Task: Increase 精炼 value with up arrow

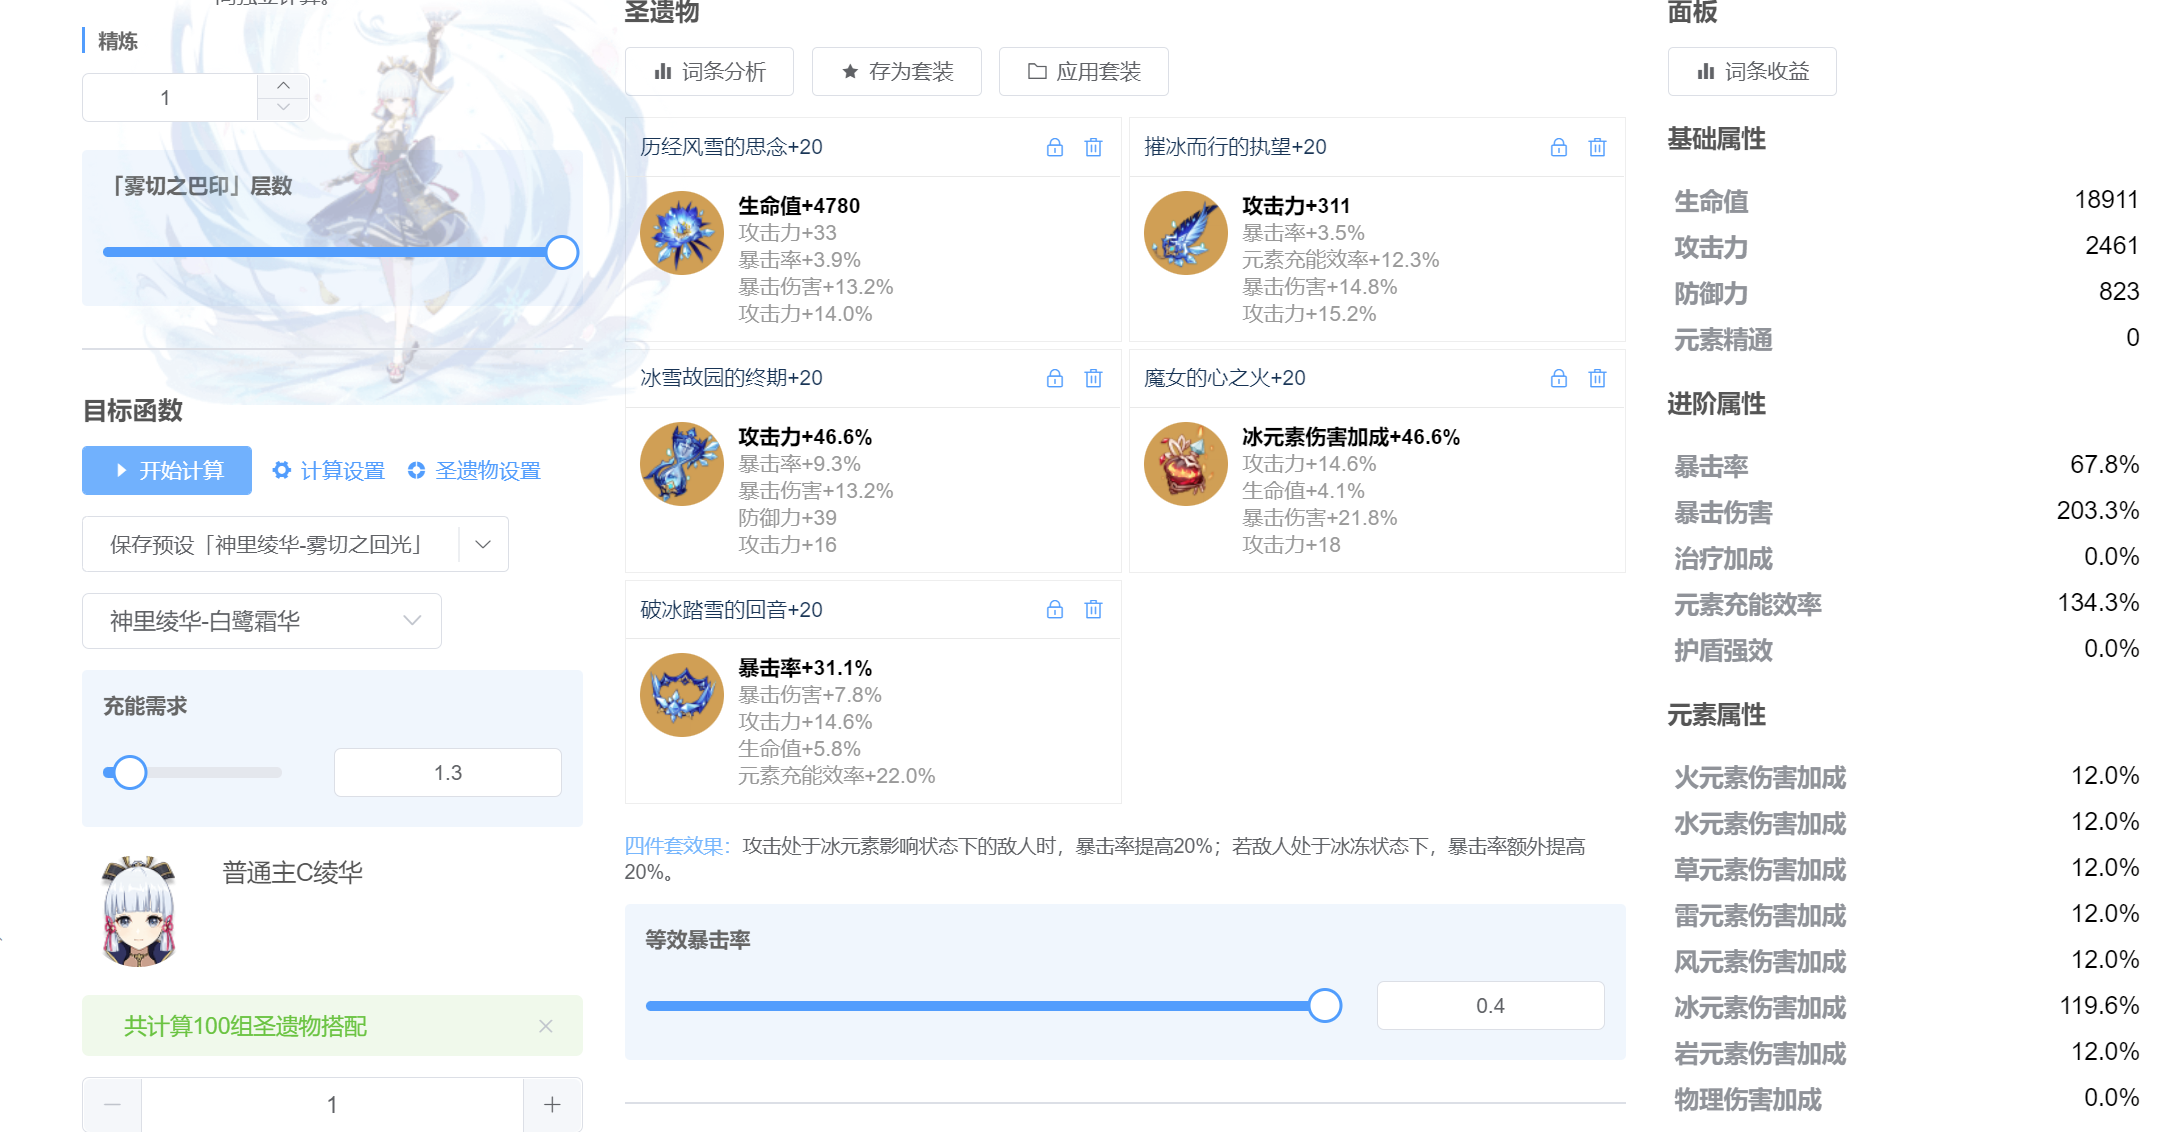Action: point(283,86)
